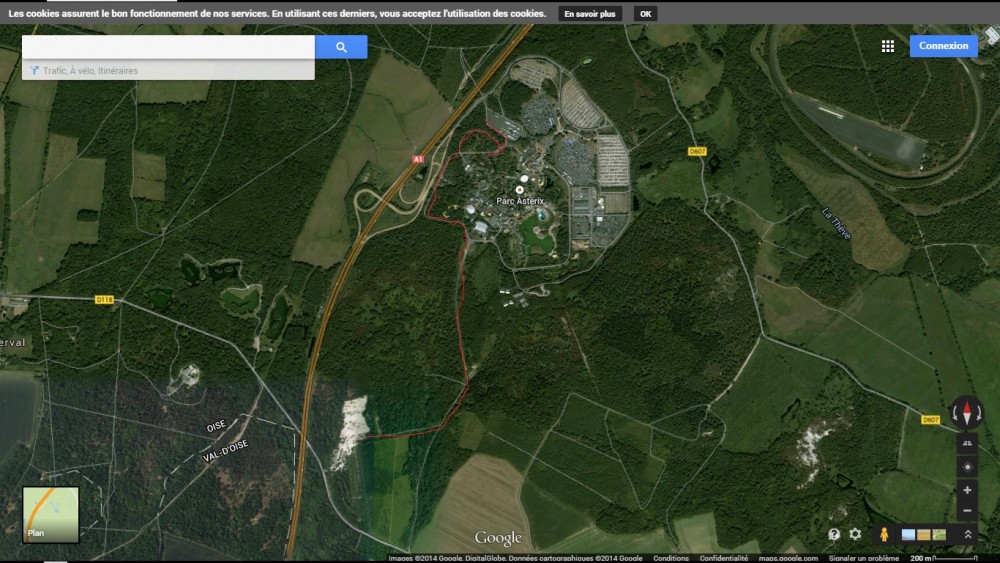Image resolution: width=1000 pixels, height=563 pixels.
Task: Open the green map photo thumbnail
Action: 939,534
